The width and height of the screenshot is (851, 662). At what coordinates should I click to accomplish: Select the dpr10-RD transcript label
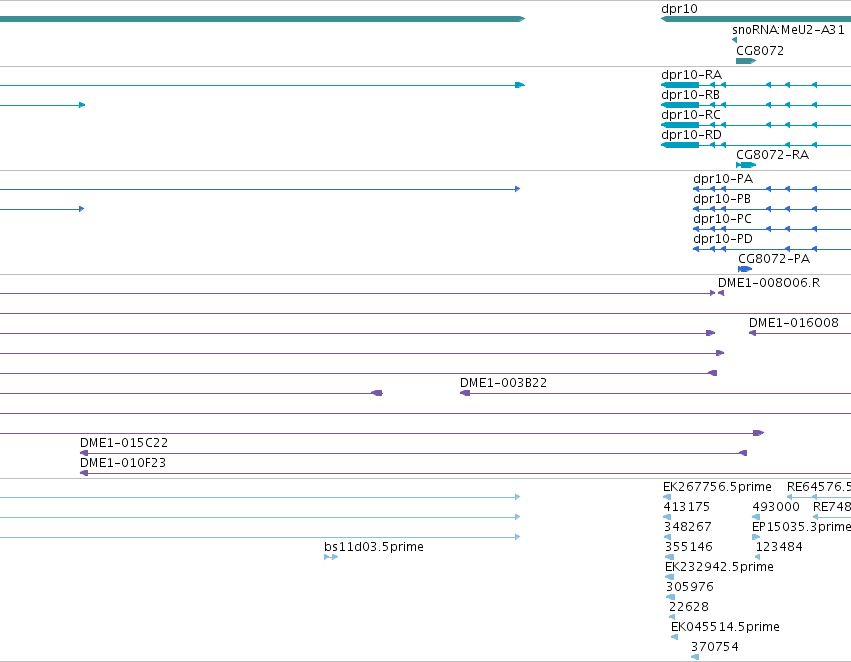691,135
